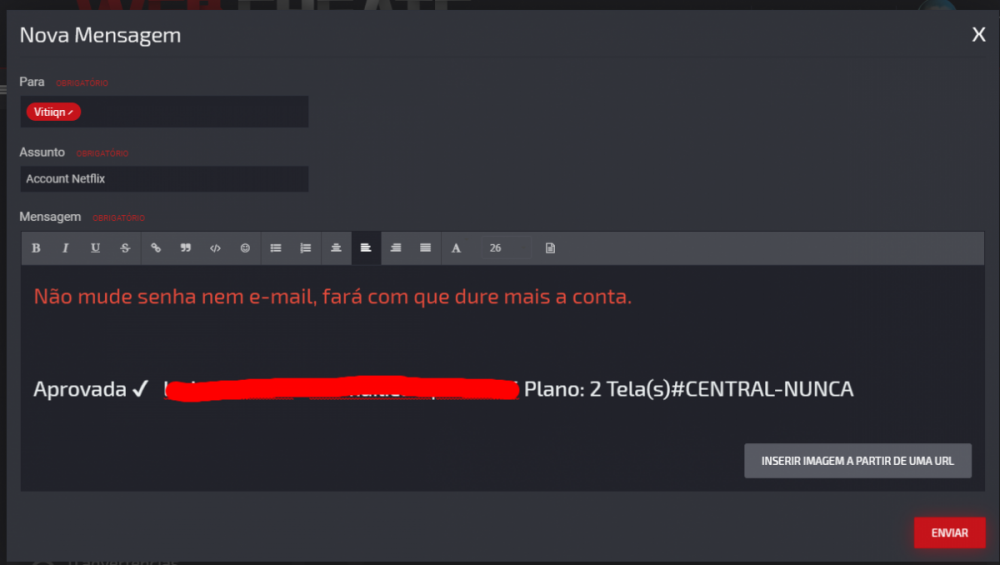Right align the message text

396,248
